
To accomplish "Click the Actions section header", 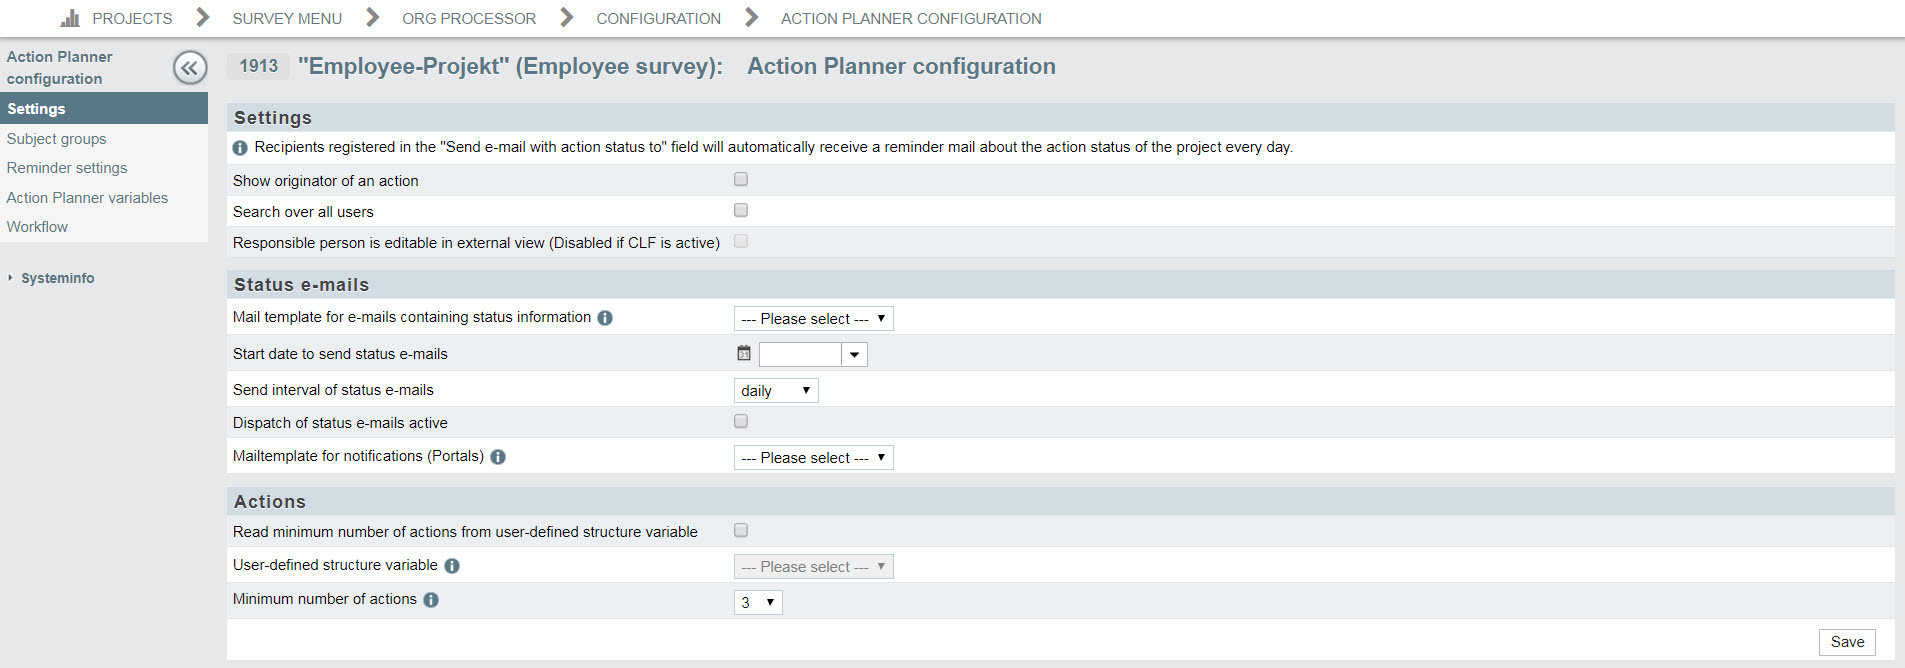I will [1061, 502].
